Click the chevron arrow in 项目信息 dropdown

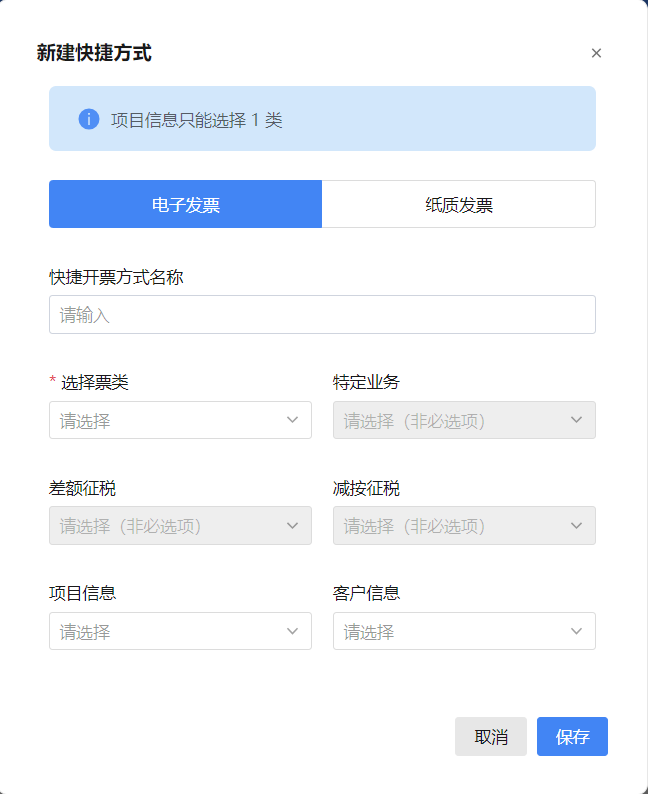coord(292,631)
